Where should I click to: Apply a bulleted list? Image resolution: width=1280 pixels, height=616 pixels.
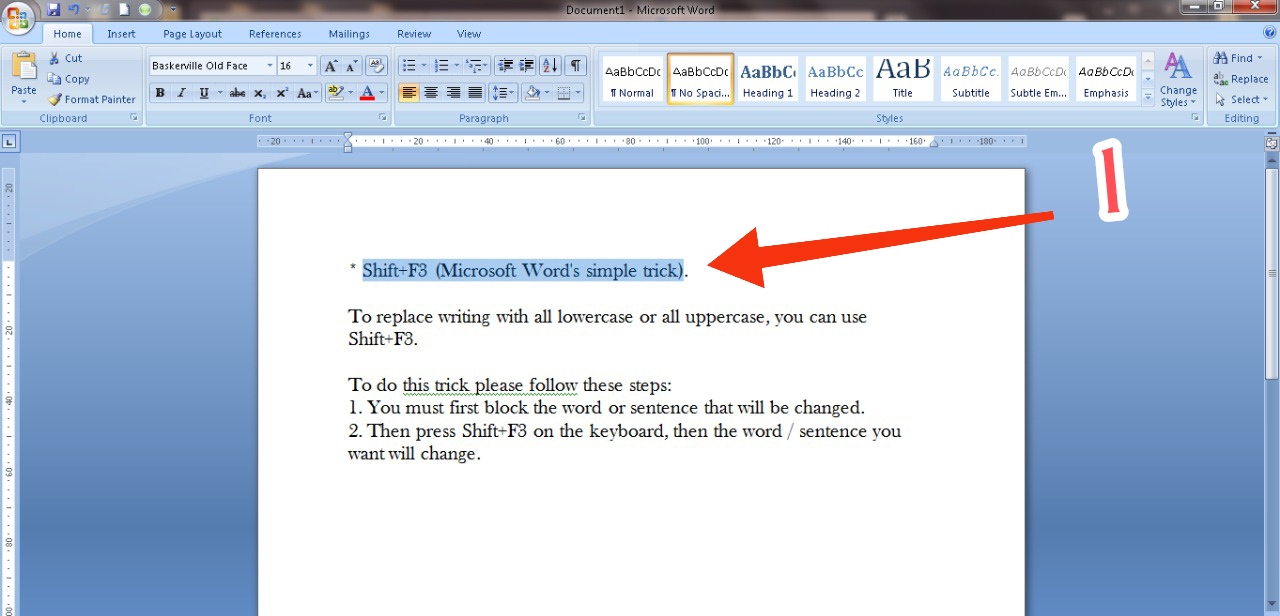coord(408,66)
